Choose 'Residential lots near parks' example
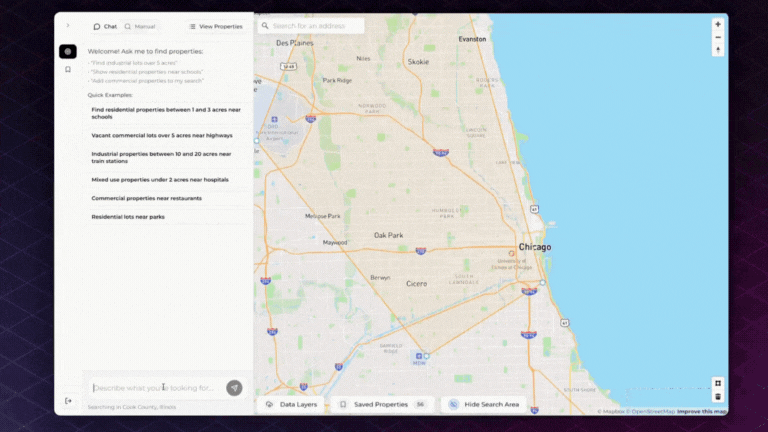 [x=166, y=217]
